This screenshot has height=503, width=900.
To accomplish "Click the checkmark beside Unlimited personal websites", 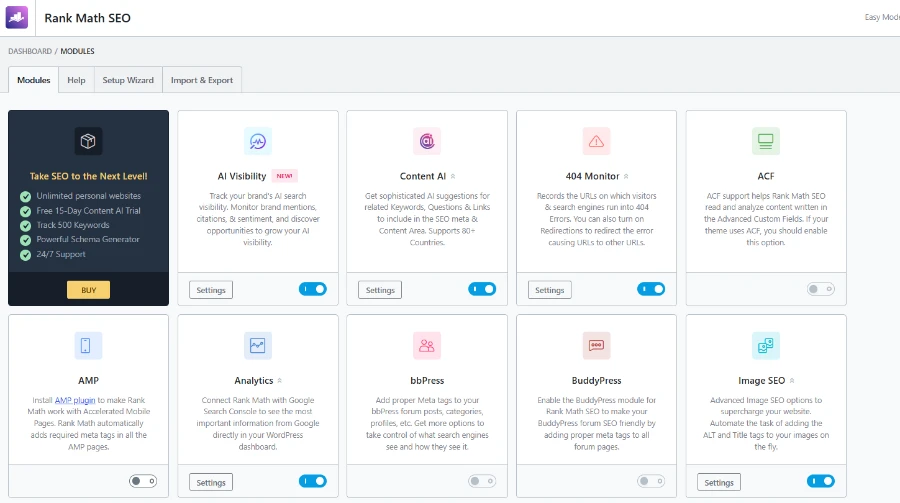I will pyautogui.click(x=25, y=196).
